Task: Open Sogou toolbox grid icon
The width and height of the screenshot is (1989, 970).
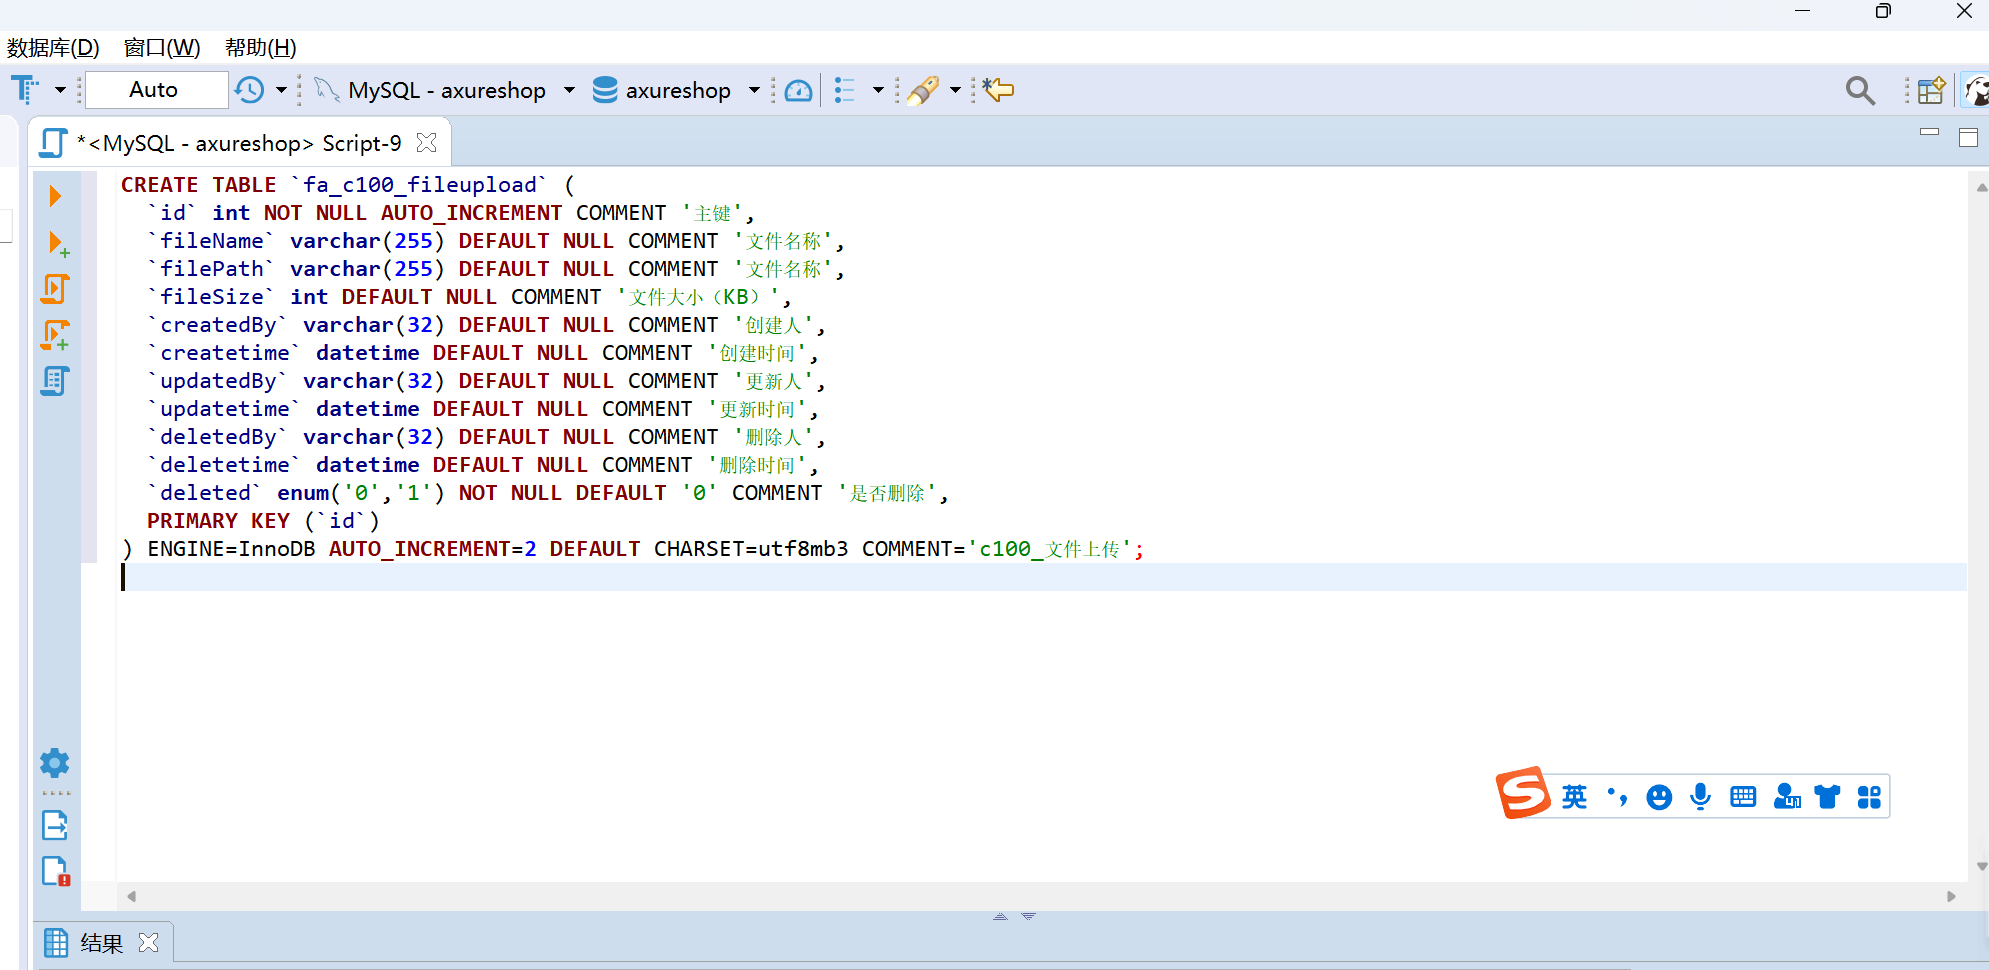Action: [x=1869, y=797]
